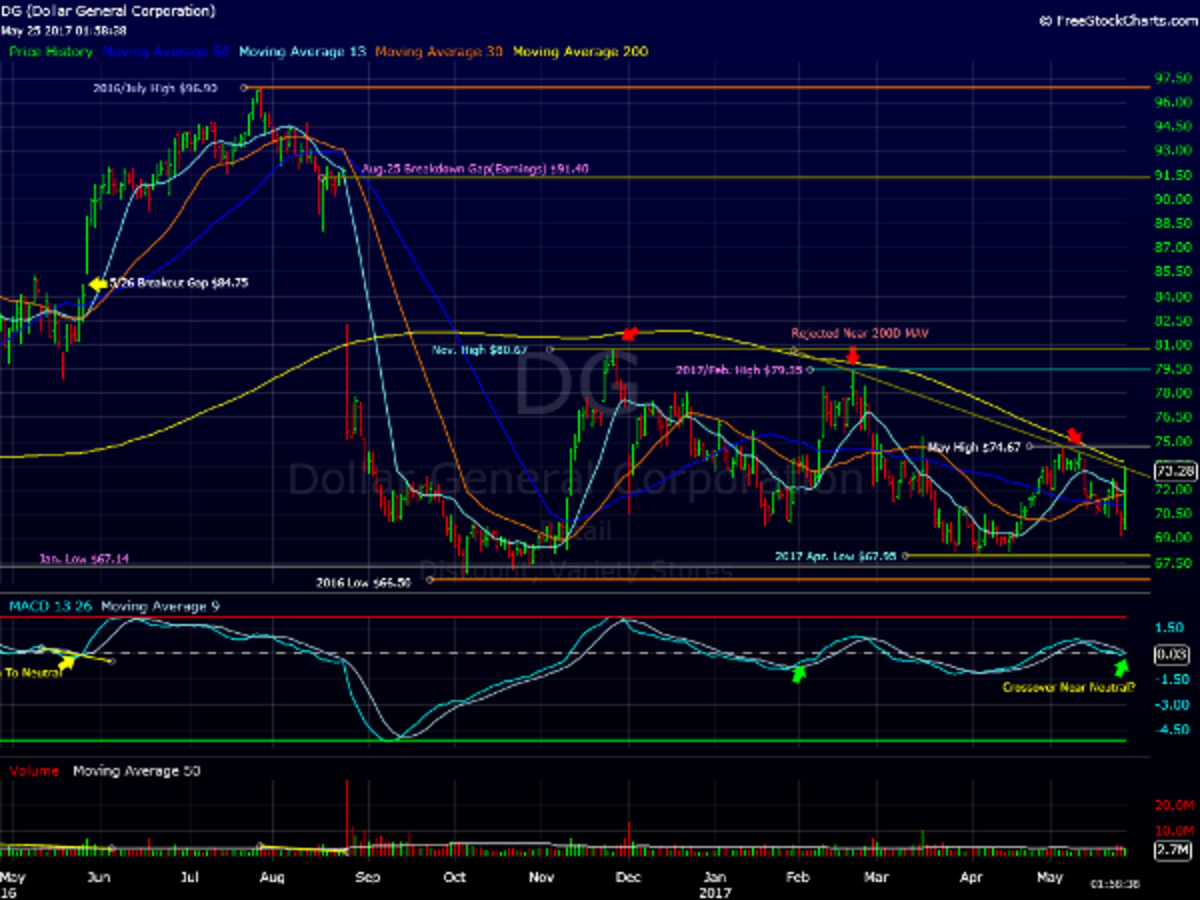This screenshot has width=1200, height=900.
Task: Click the green arrow above Crossover Near Neutral
Action: click(x=1122, y=667)
